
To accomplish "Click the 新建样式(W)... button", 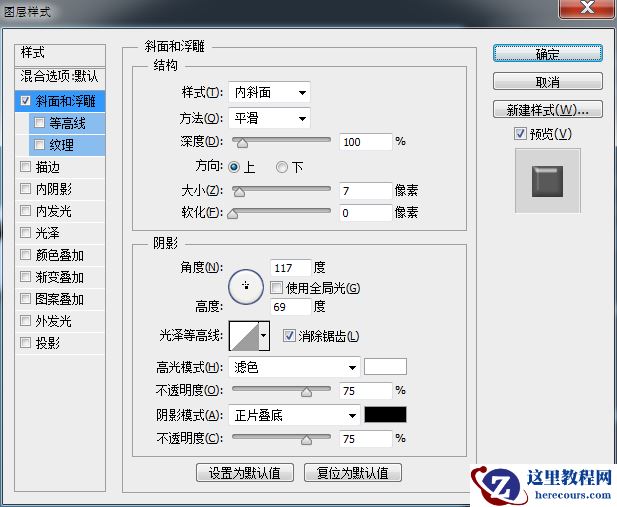I will [x=548, y=110].
